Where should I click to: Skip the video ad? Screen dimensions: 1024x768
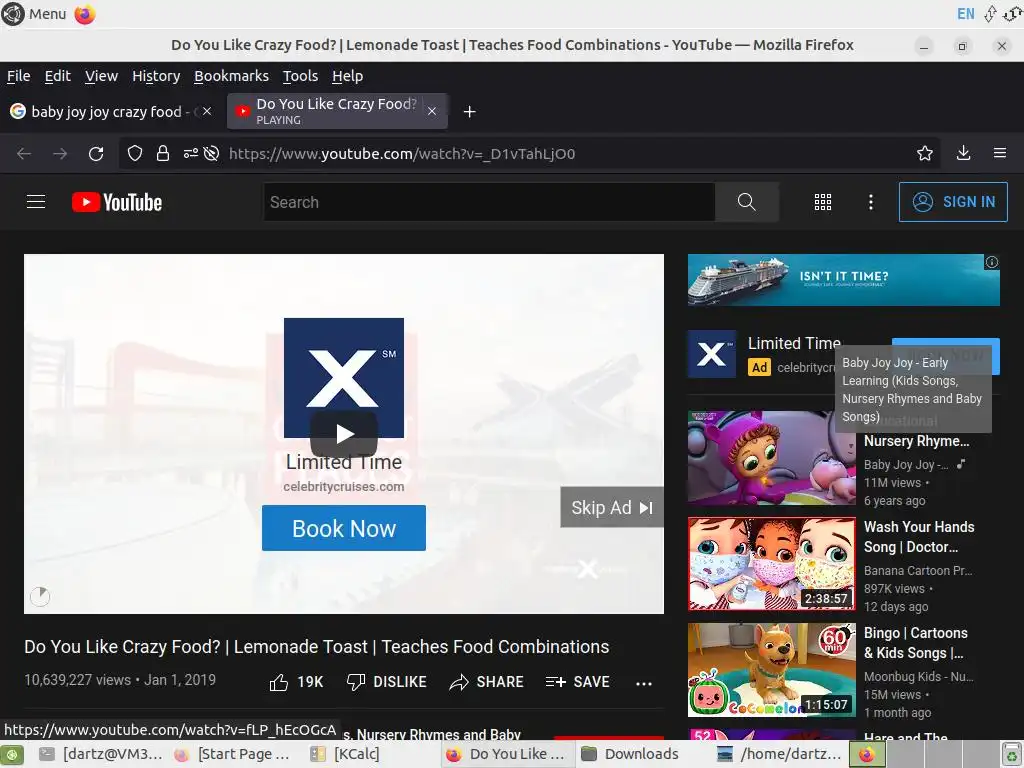[x=611, y=507]
